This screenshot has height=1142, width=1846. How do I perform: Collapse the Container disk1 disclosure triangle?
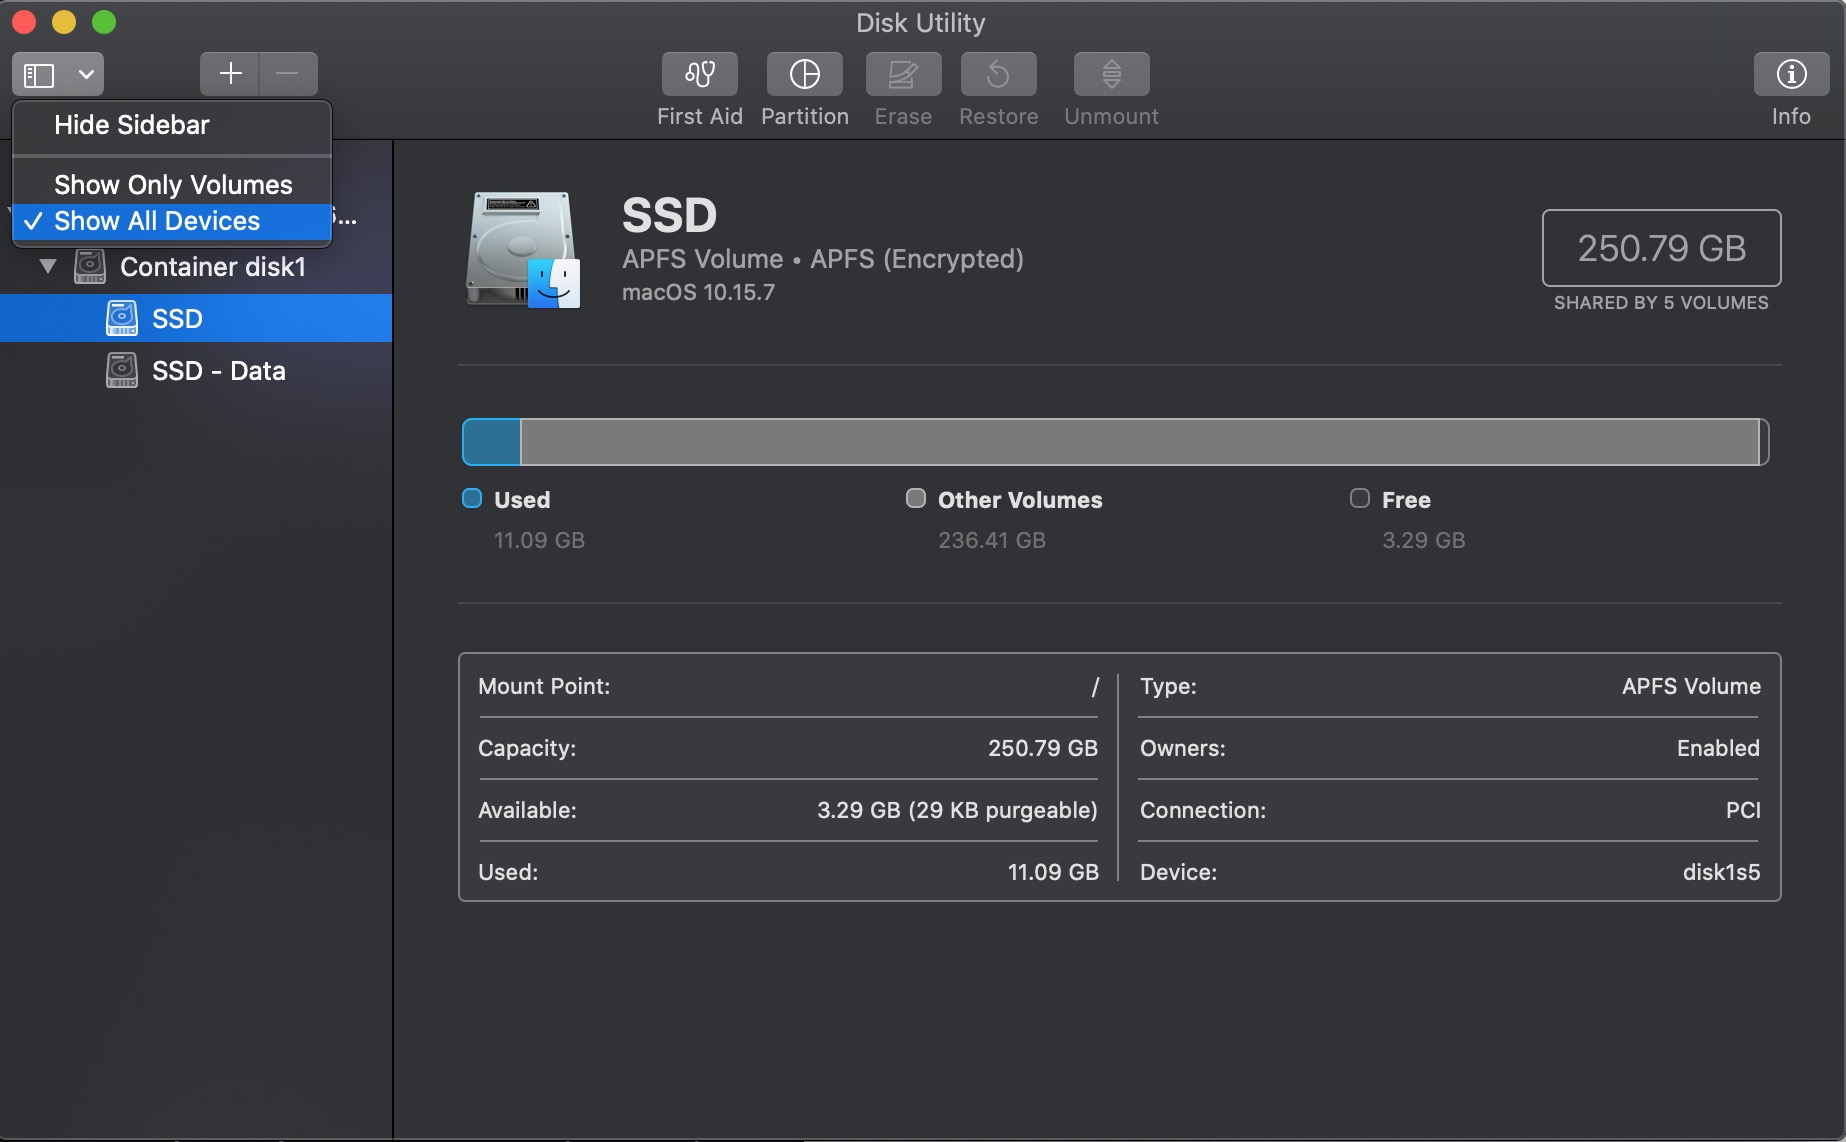coord(47,267)
